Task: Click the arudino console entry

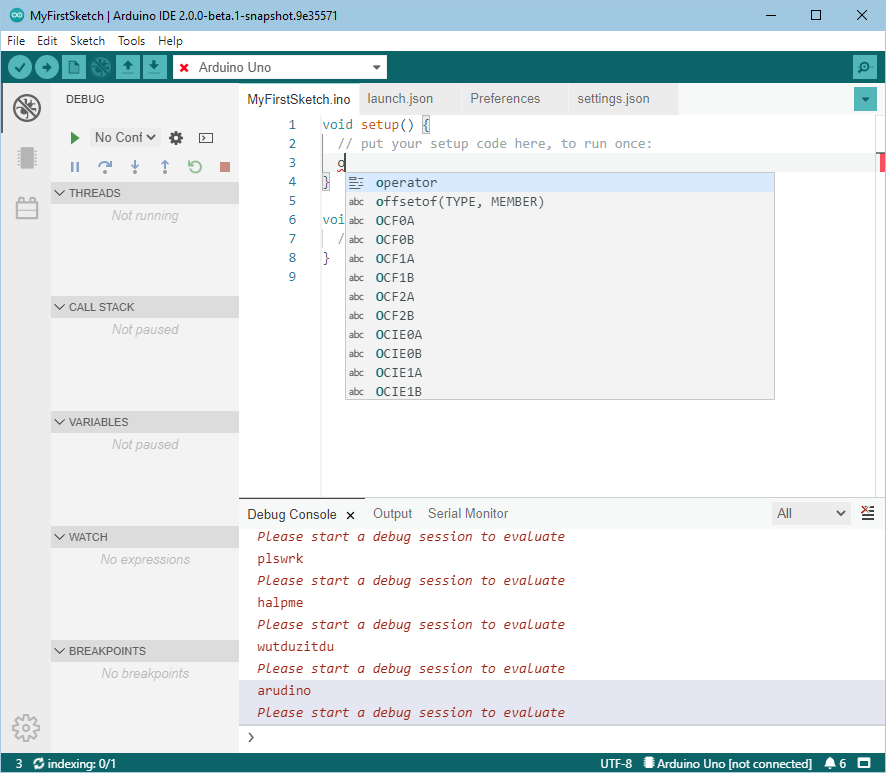Action: [284, 691]
